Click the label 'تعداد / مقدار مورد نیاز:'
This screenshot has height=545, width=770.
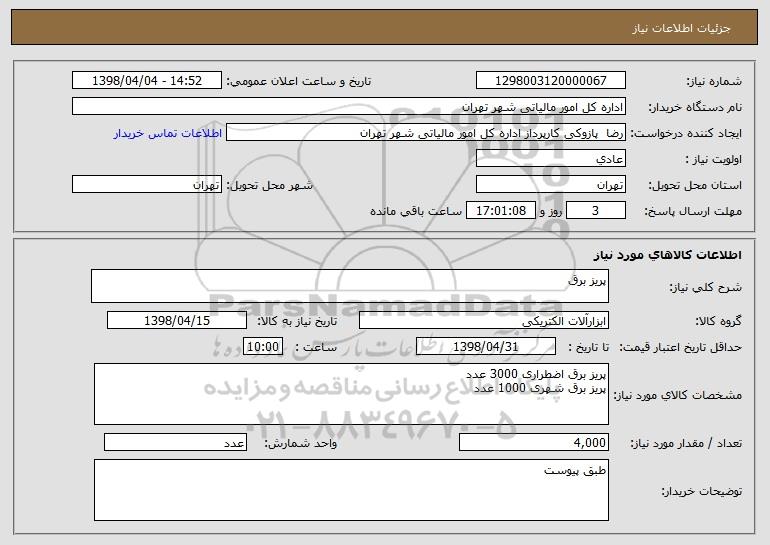pyautogui.click(x=686, y=443)
